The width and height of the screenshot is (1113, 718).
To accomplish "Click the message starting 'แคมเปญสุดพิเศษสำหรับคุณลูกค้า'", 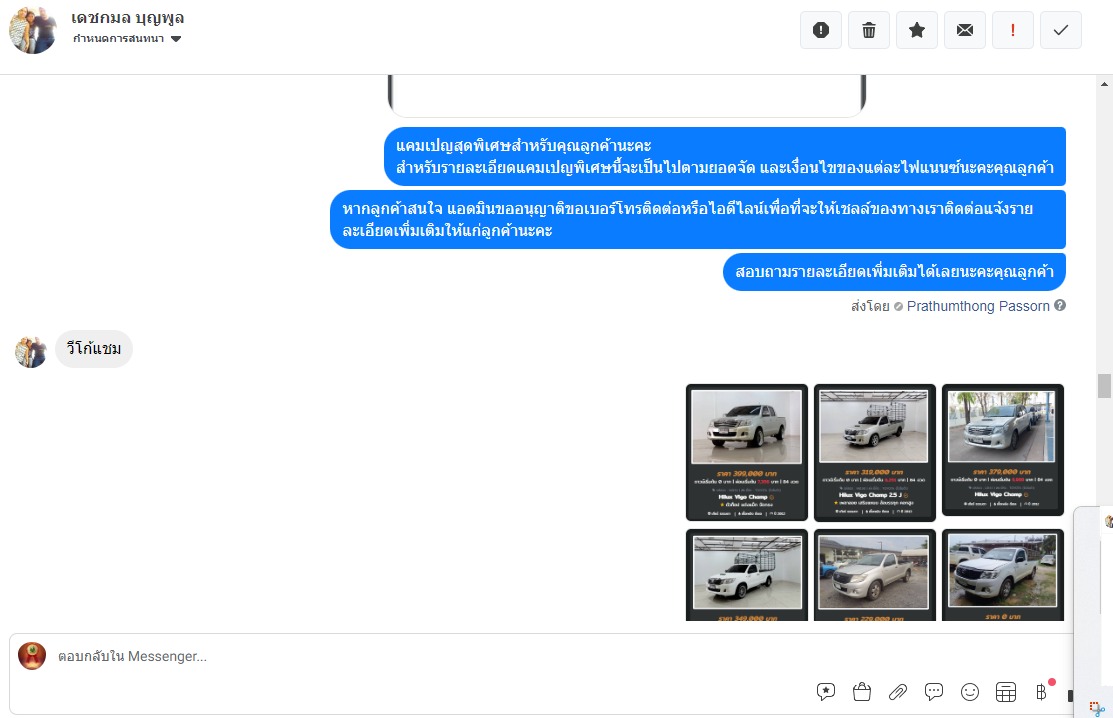I will 725,157.
